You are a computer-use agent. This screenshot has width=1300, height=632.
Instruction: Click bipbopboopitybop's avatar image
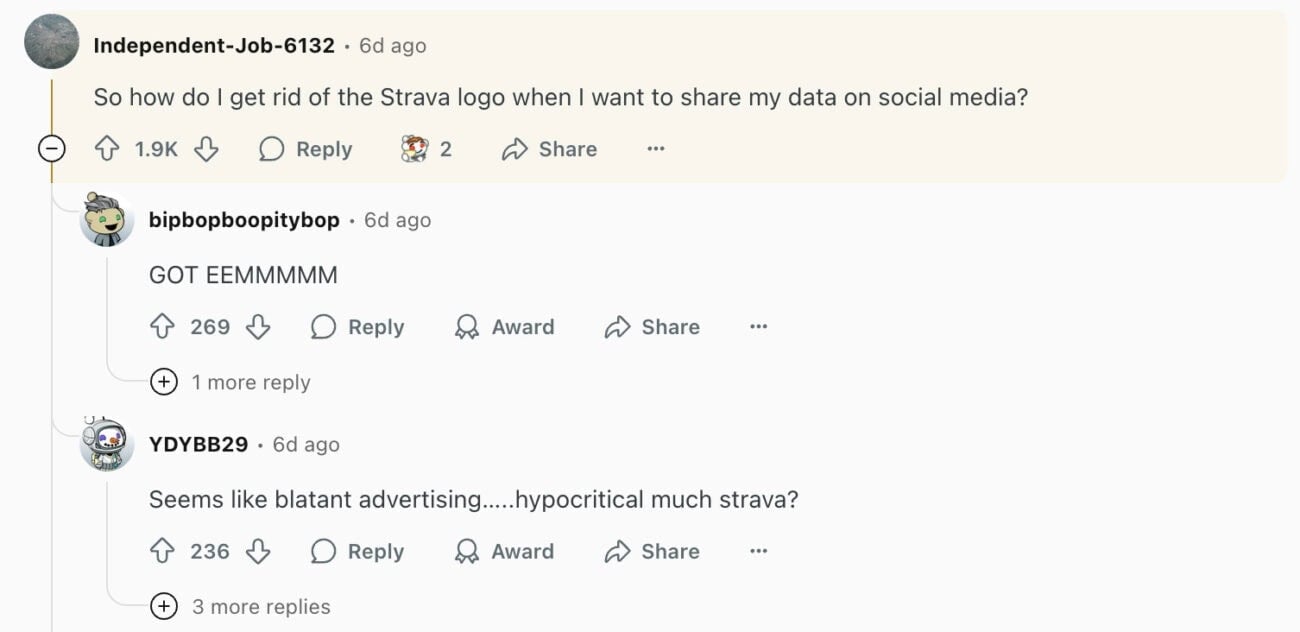coord(107,220)
